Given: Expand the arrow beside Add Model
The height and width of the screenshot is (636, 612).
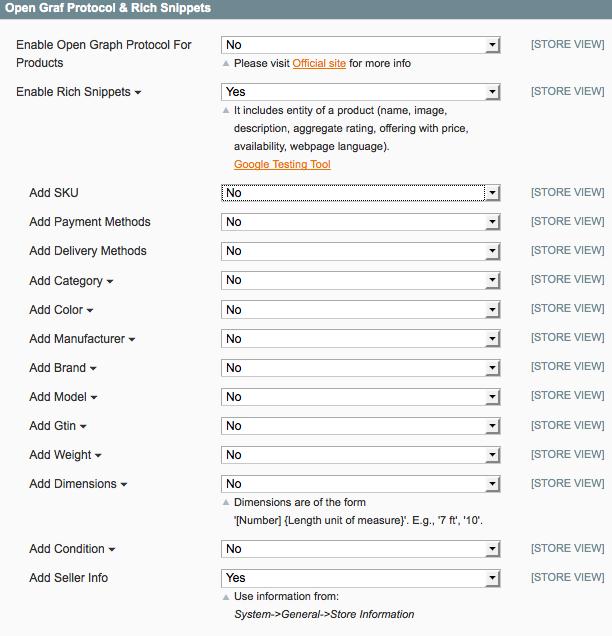Looking at the screenshot, I should (x=94, y=398).
